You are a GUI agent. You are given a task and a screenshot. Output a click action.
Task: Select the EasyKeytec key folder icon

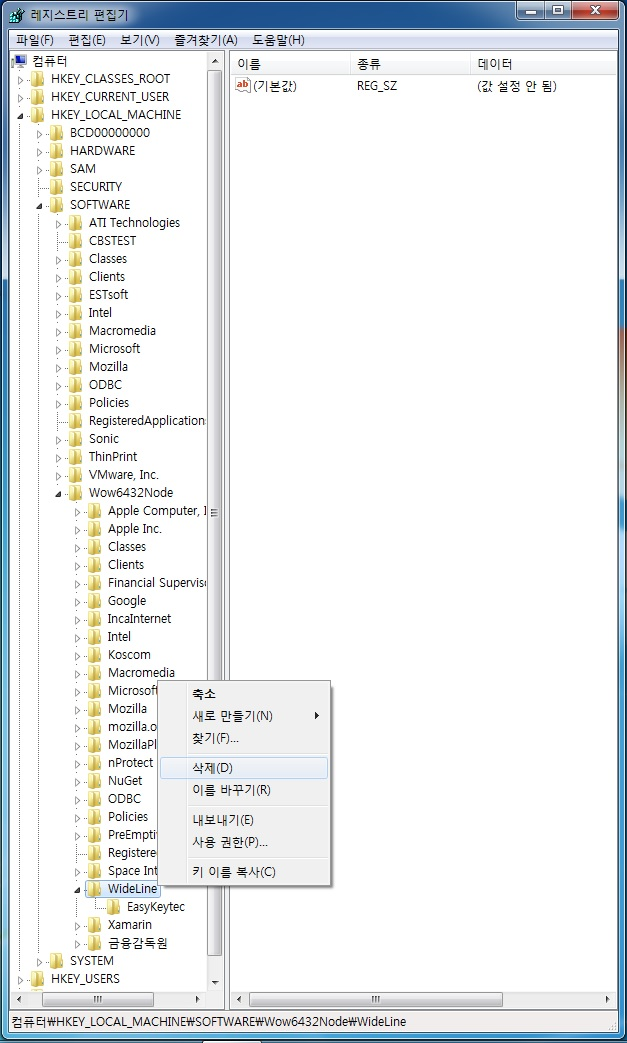point(114,907)
